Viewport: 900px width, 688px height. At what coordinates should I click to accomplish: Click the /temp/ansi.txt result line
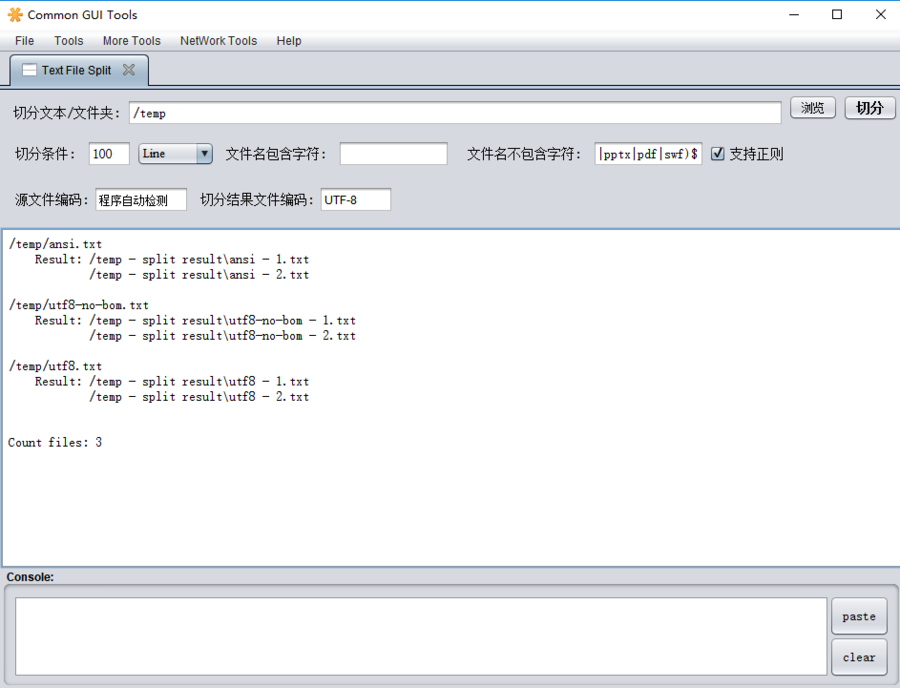point(56,244)
